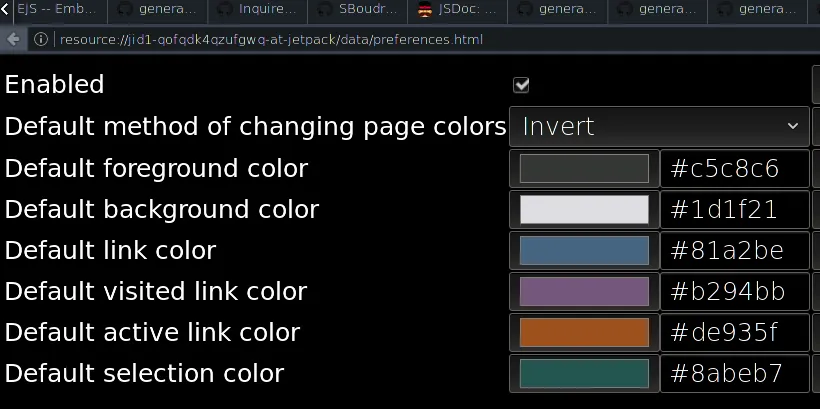The width and height of the screenshot is (820, 409).
Task: Click the 'Enabled' label text
Action: [x=54, y=85]
